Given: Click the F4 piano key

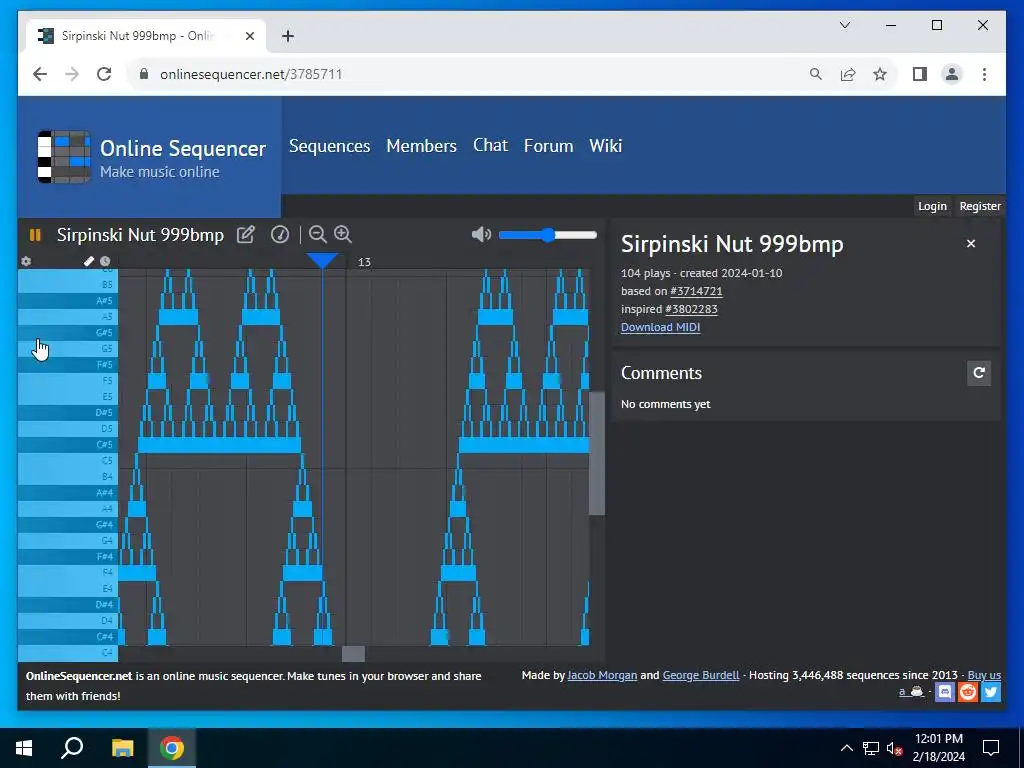Looking at the screenshot, I should 67,573.
